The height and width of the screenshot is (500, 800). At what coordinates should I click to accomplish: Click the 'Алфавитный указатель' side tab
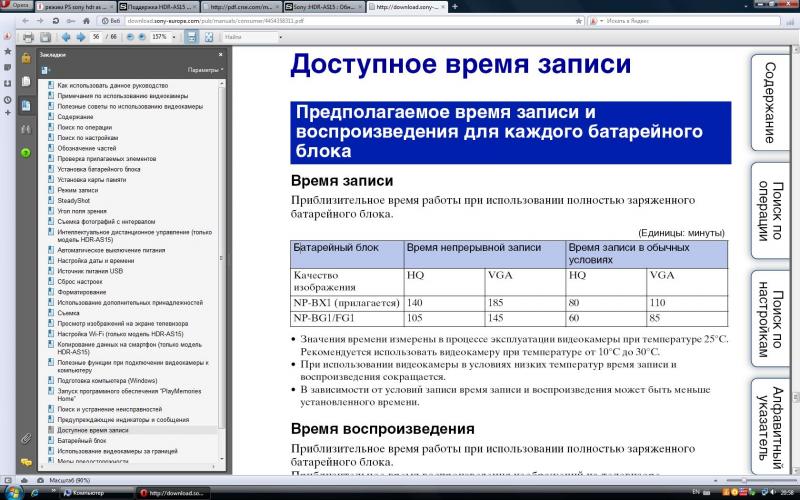click(x=770, y=426)
